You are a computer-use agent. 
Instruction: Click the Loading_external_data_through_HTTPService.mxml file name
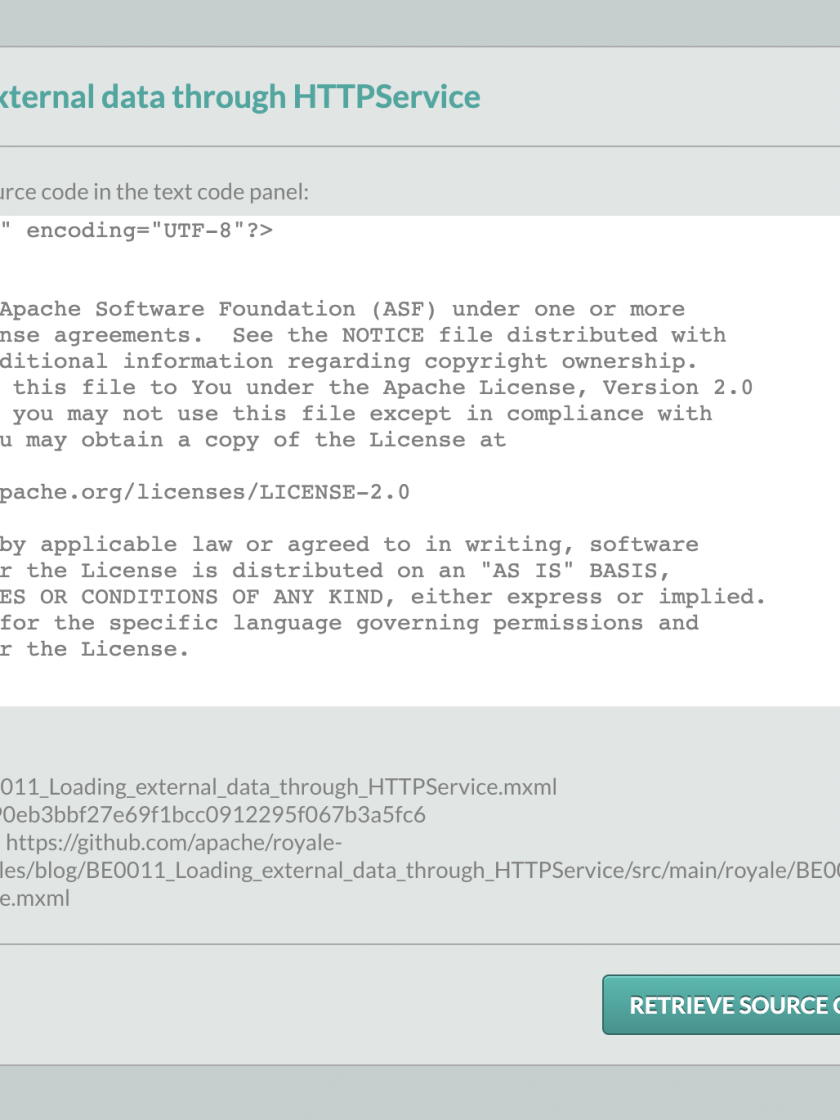click(278, 786)
